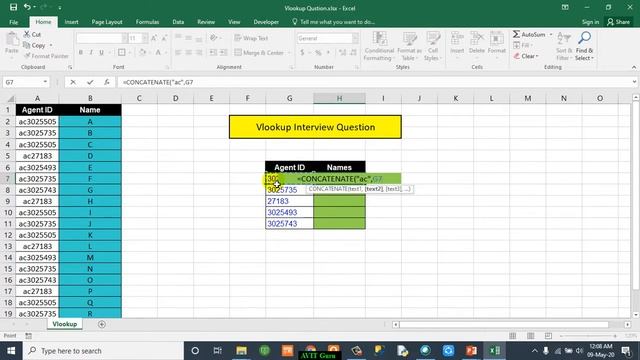Open Merge & Center dropdown
This screenshot has height=360, width=640.
coord(289,53)
